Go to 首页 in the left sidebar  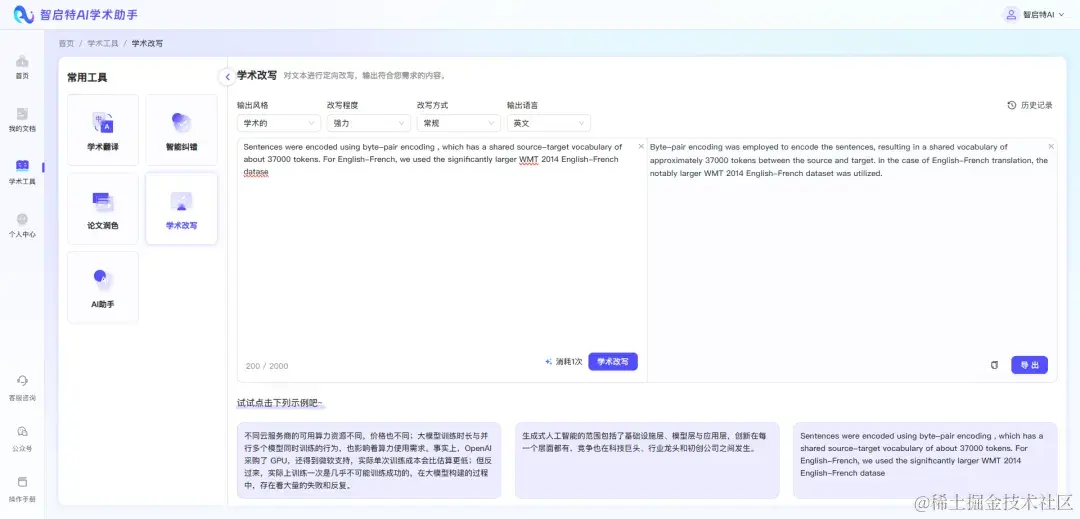[22, 67]
